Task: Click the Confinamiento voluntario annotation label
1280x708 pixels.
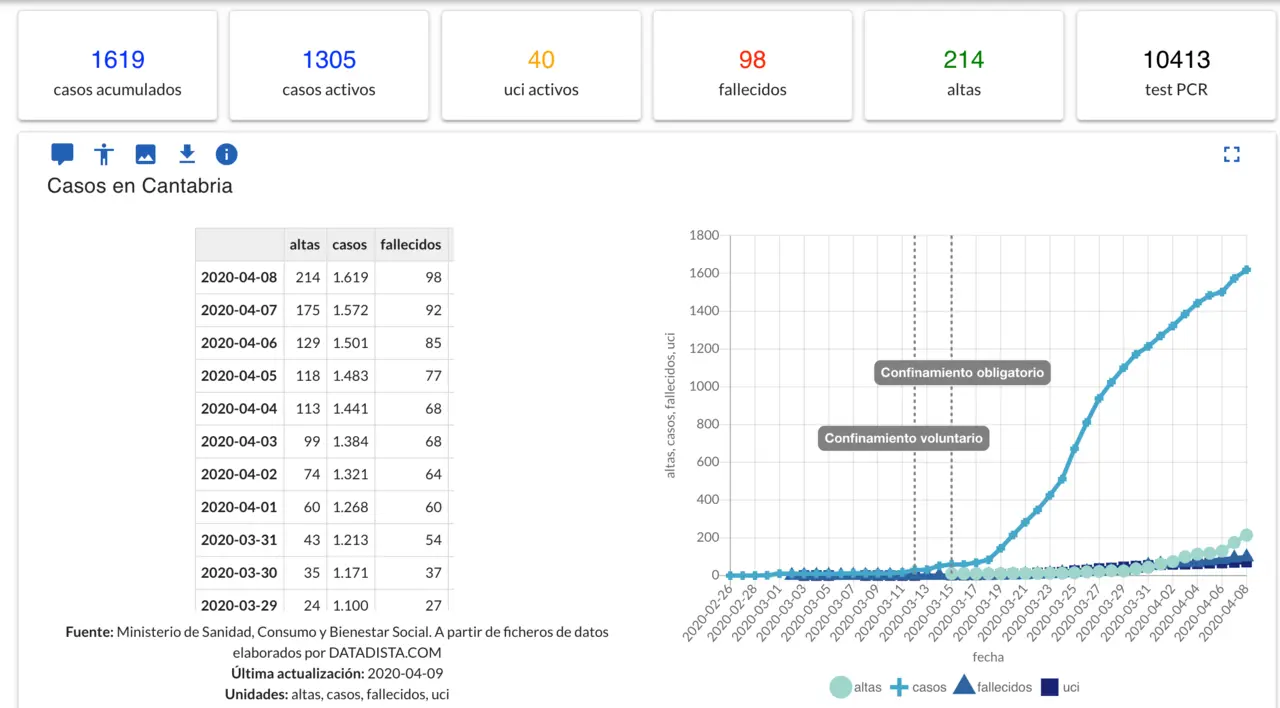Action: click(903, 438)
